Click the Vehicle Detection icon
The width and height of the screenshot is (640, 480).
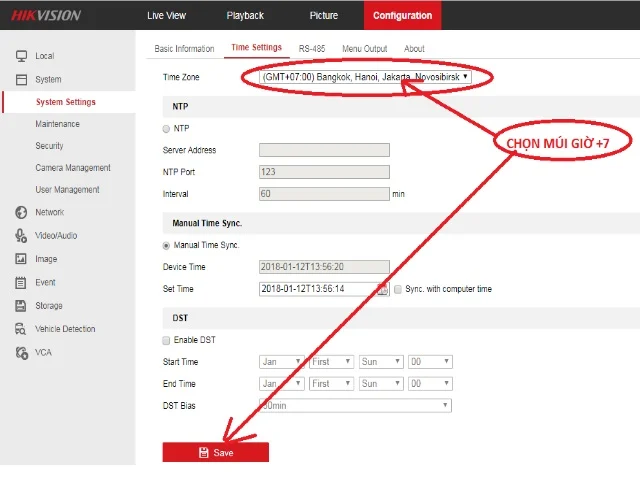20,329
